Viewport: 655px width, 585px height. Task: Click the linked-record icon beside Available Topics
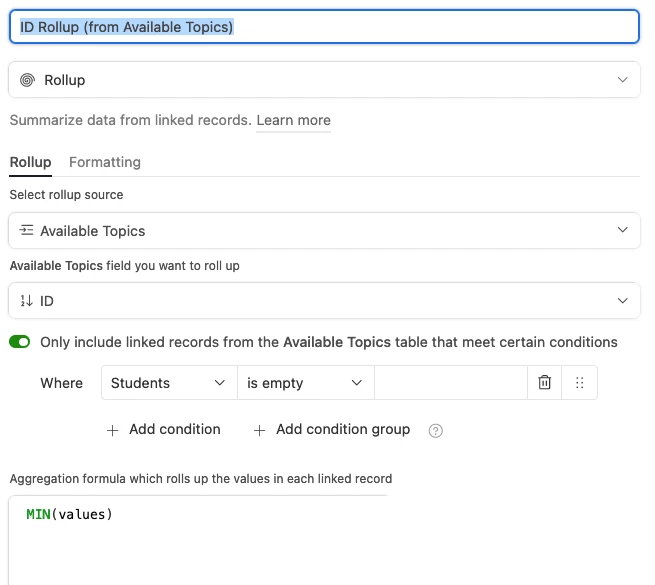pos(26,230)
